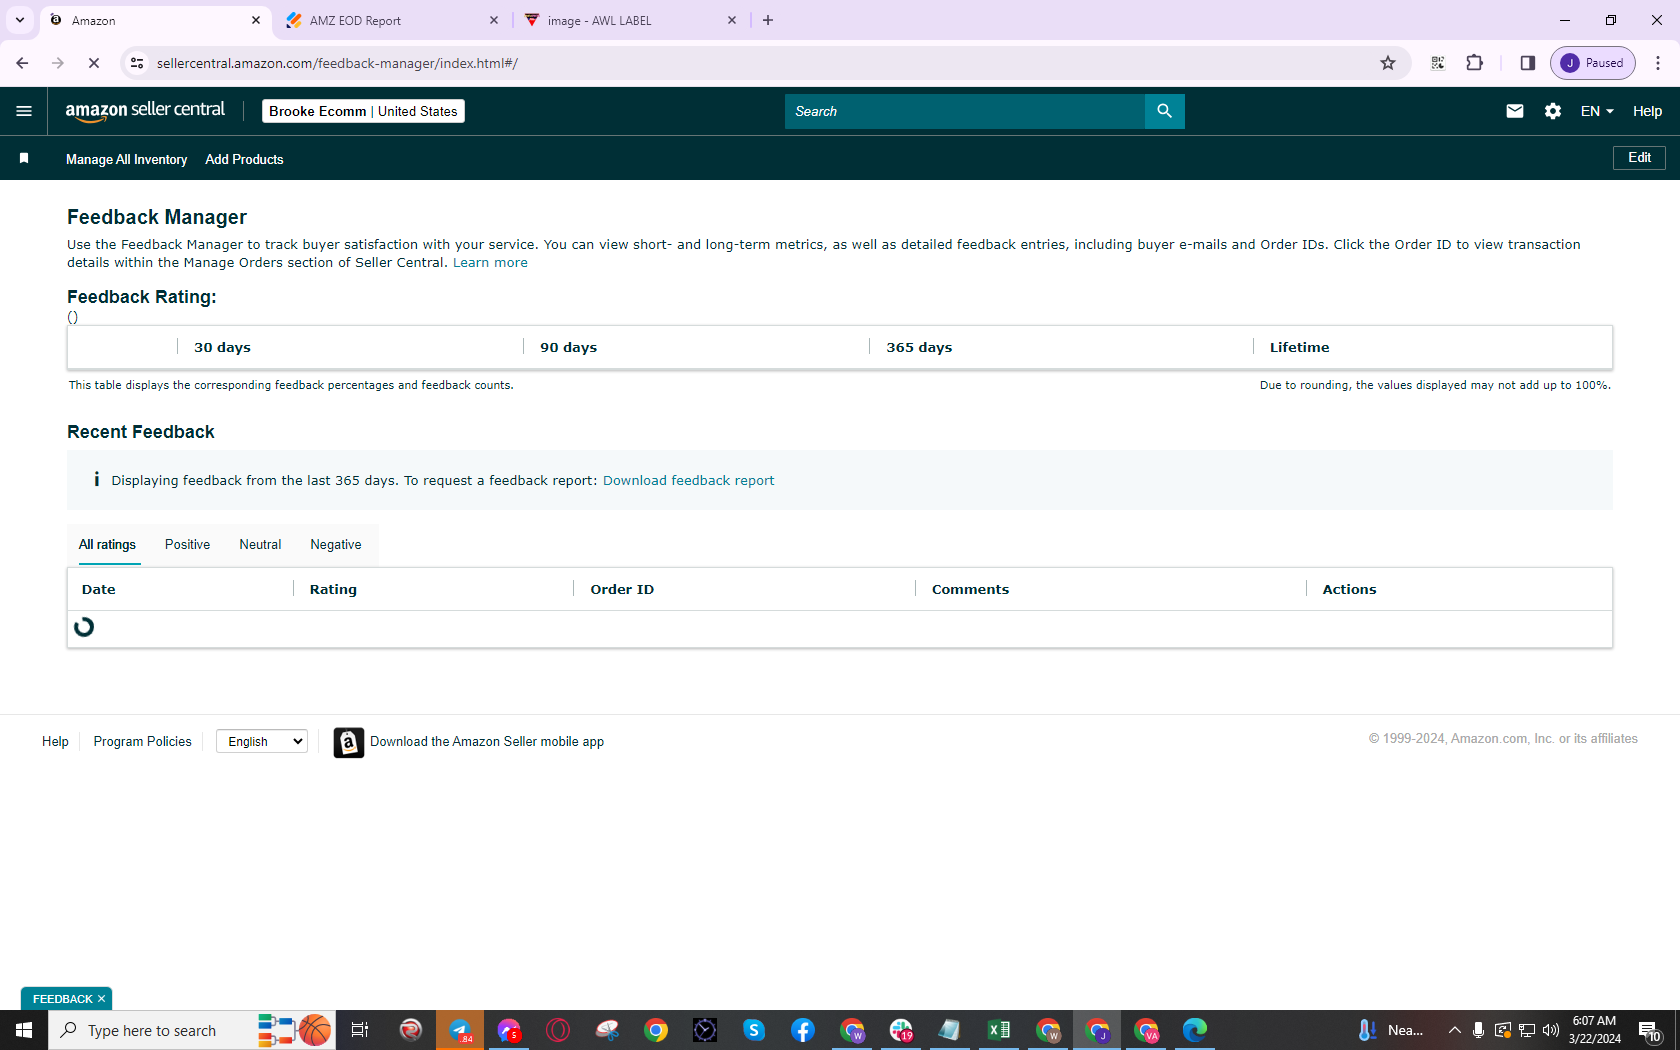Open Program Policies
This screenshot has width=1680, height=1050.
142,742
